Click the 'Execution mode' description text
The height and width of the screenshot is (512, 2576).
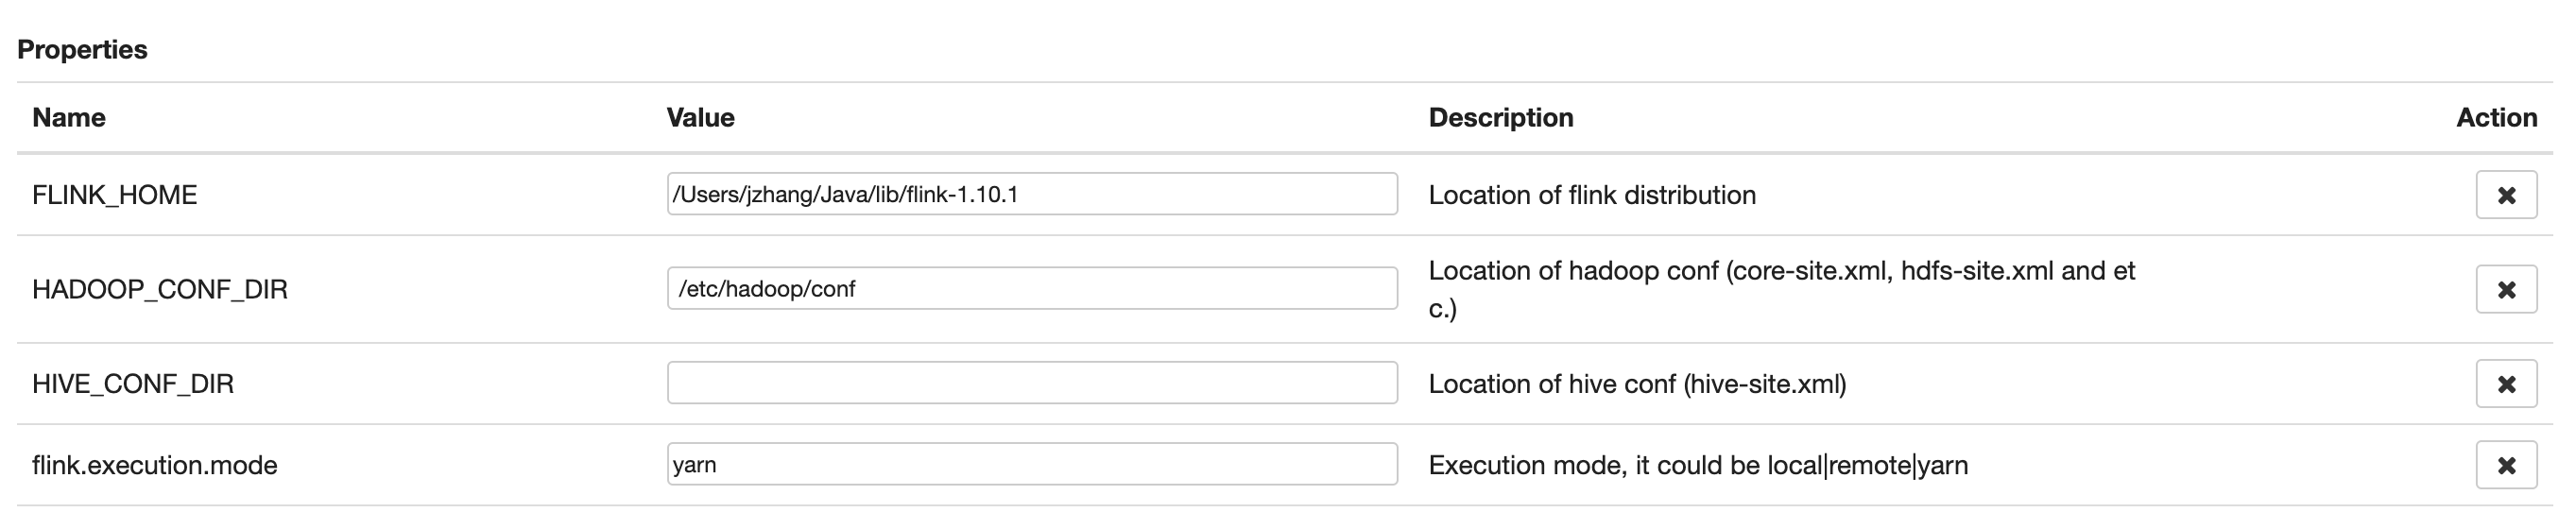coord(1697,465)
